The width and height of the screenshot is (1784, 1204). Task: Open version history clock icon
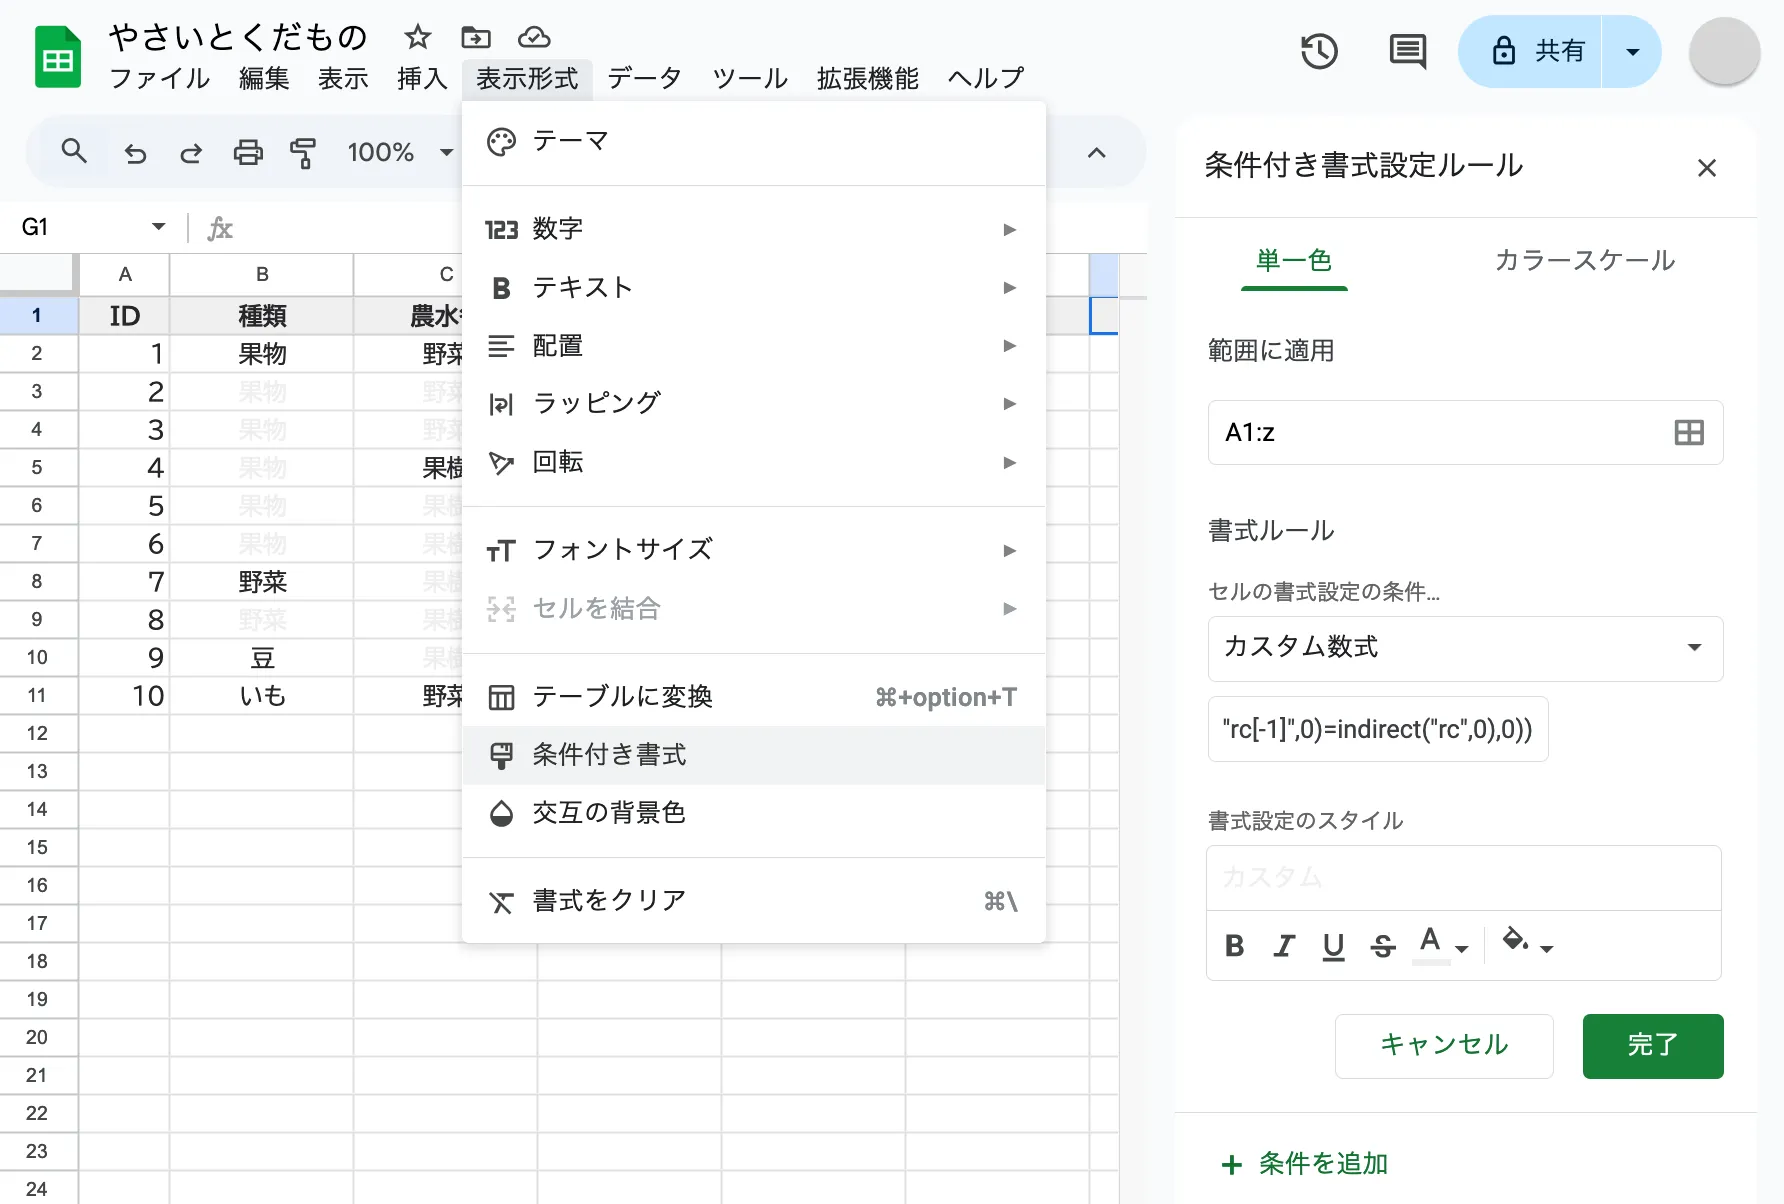click(x=1319, y=51)
